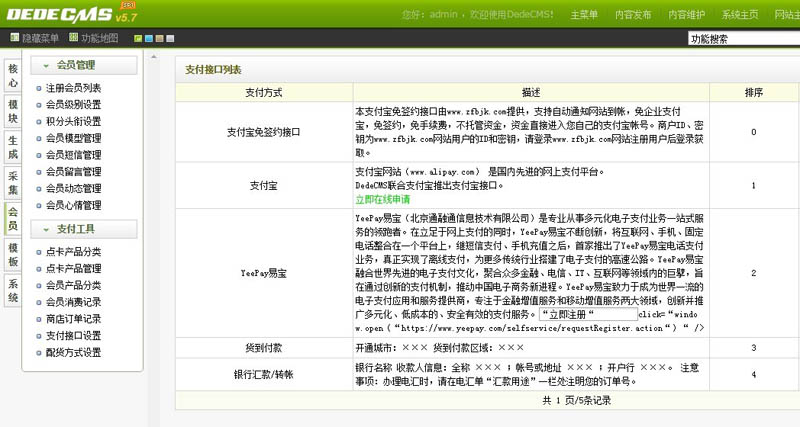Switch to the blue skin swatch
The height and width of the screenshot is (427, 800).
click(149, 38)
